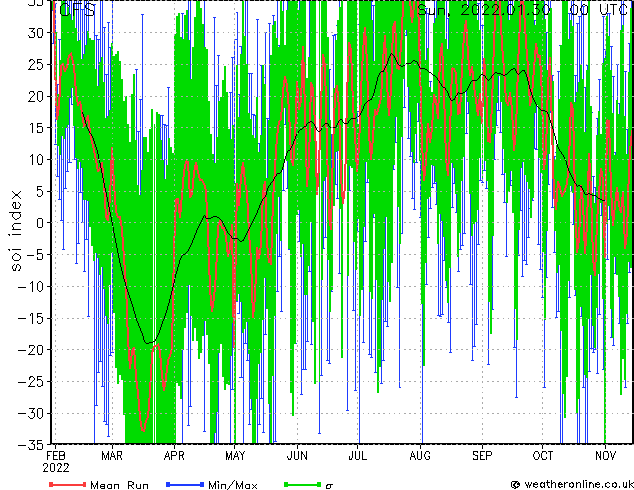Click the green sigma legend line

tap(302, 484)
